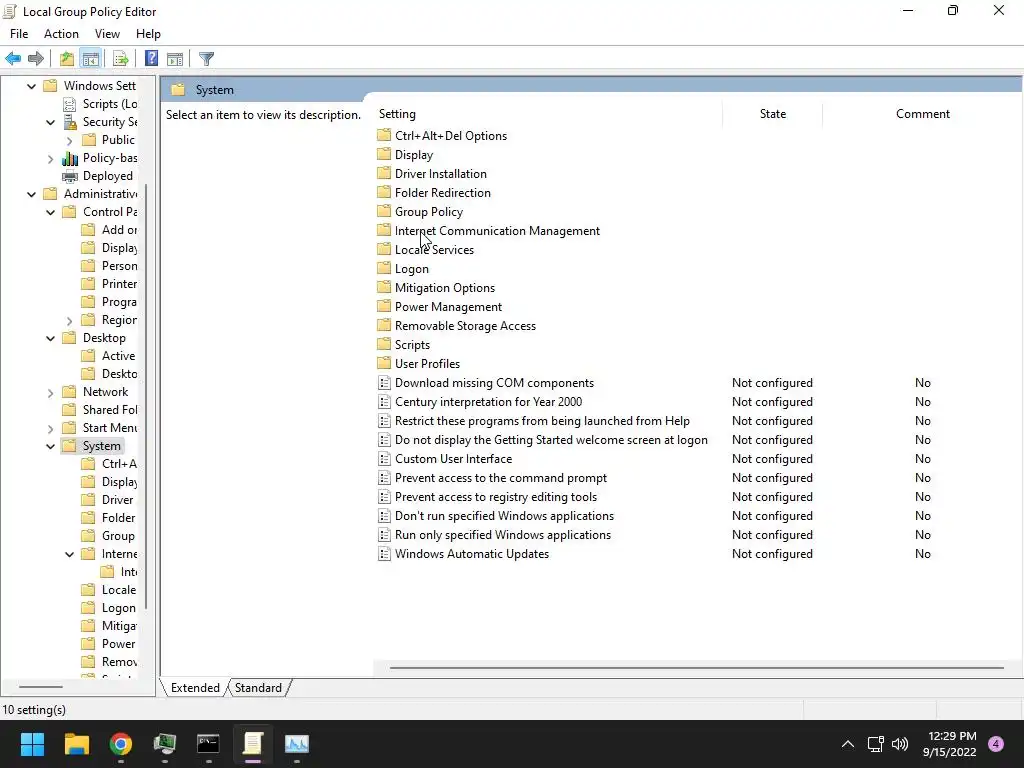
Task: Open the Help menu
Action: (148, 34)
